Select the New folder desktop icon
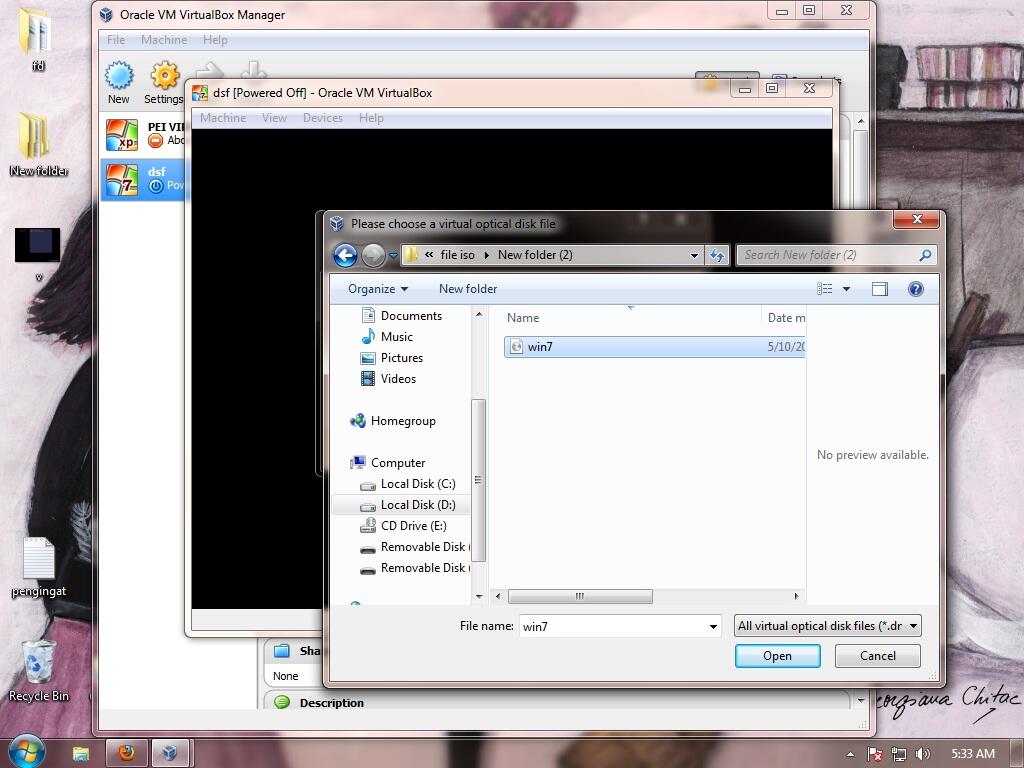Screen dimensions: 1024x768 point(39,144)
